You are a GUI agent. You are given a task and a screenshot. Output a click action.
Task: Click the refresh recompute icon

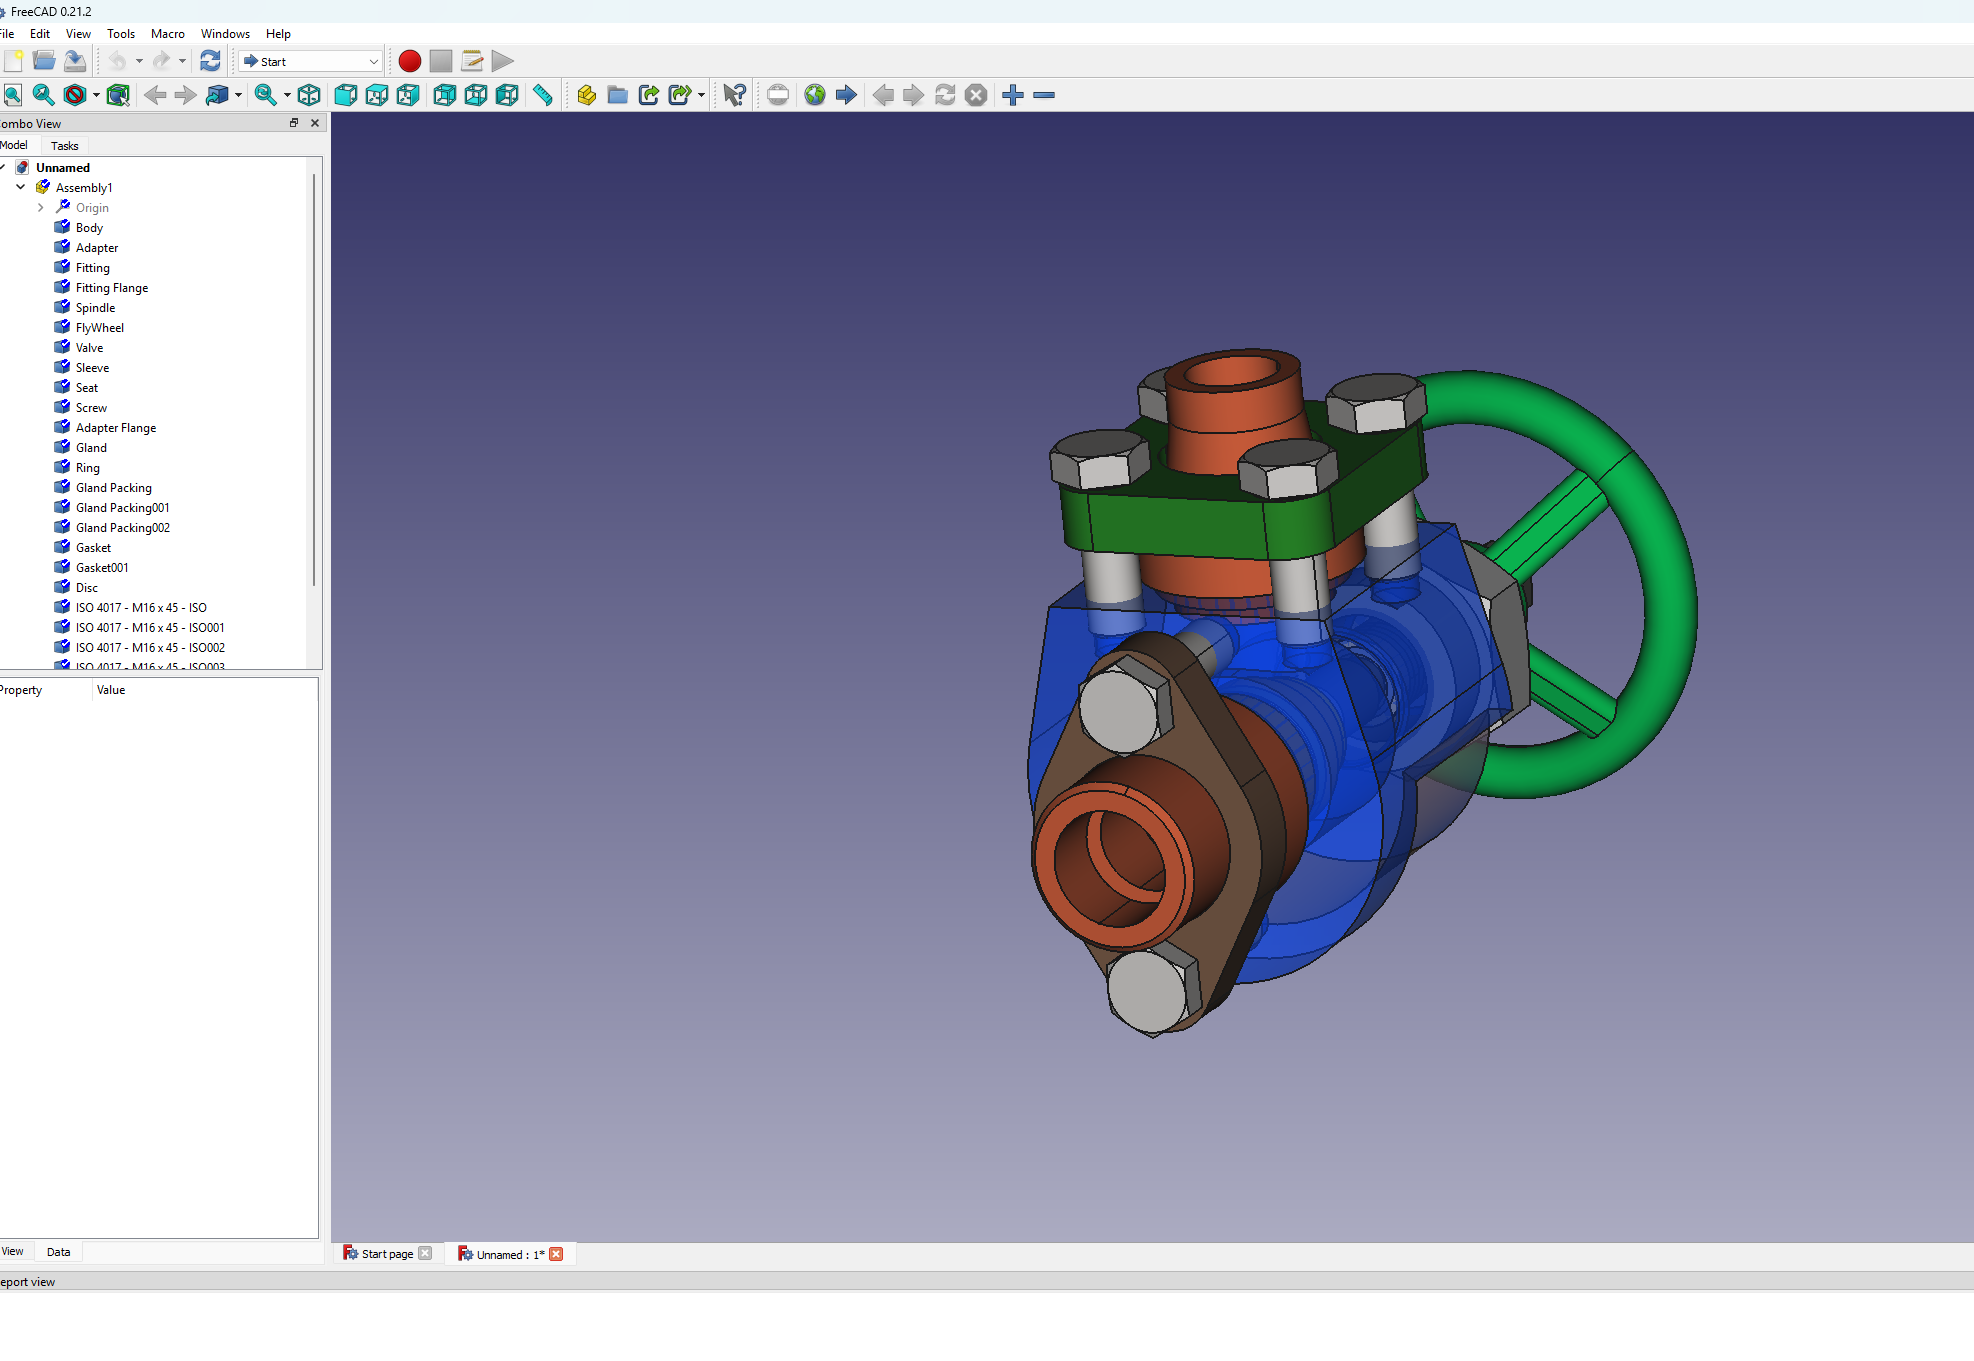coord(210,61)
